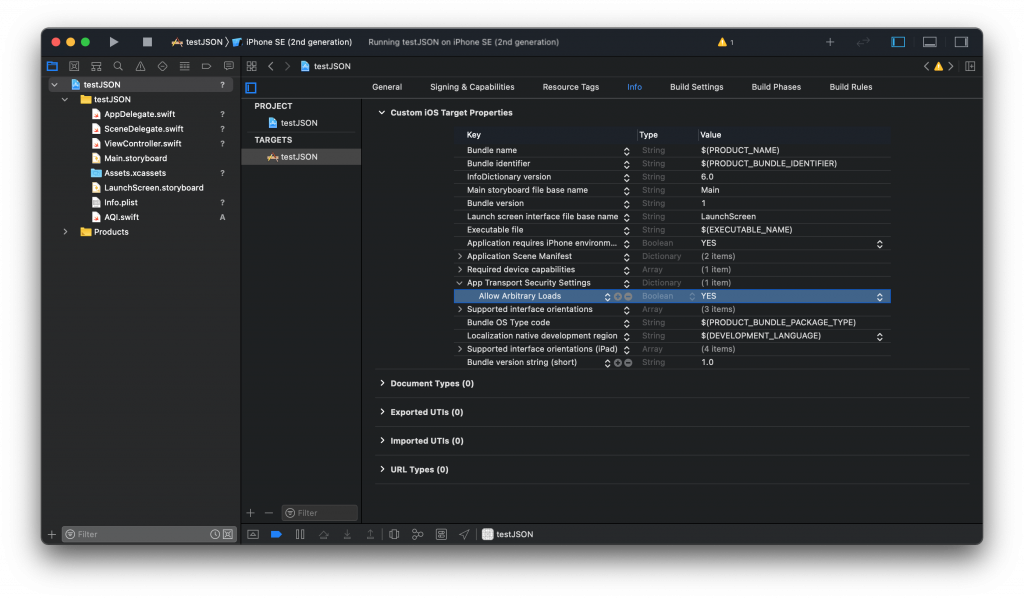Expand the Products folder
This screenshot has width=1024, height=599.
(x=65, y=232)
